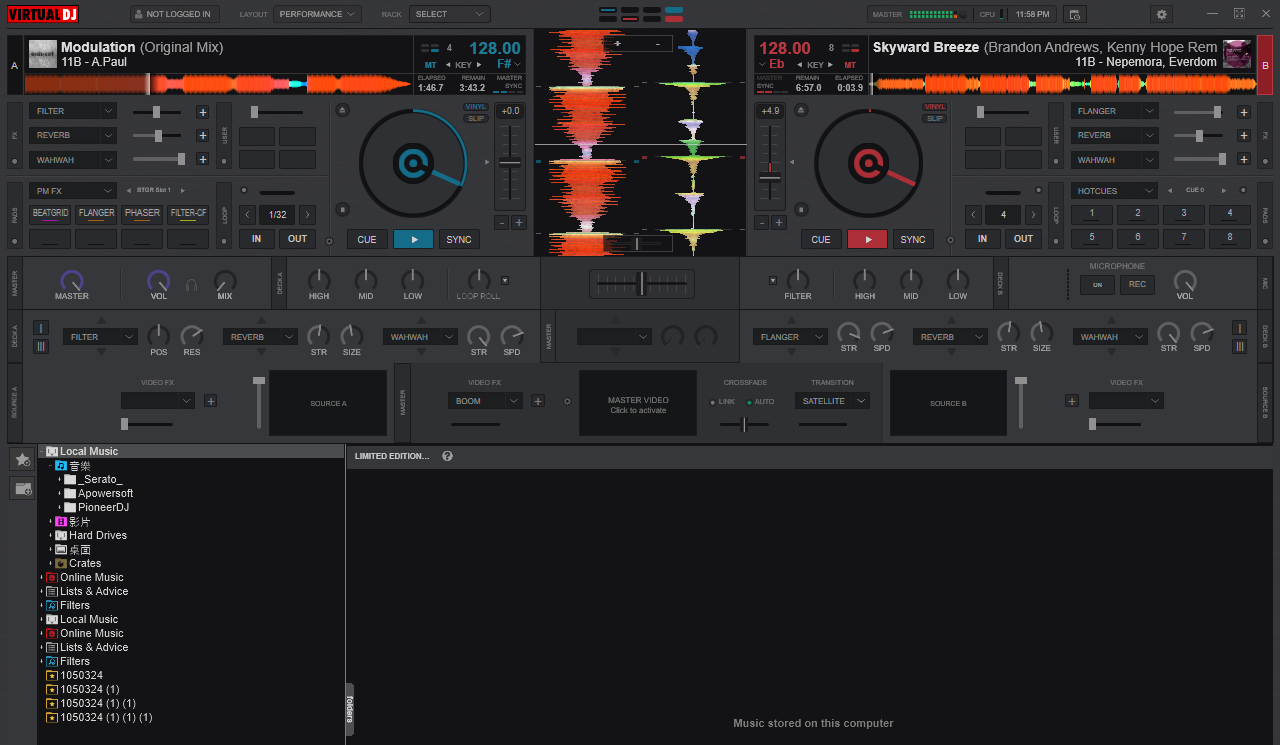Screen dimensions: 1280x745
Task: Open the Crates tree item
Action: [85, 564]
